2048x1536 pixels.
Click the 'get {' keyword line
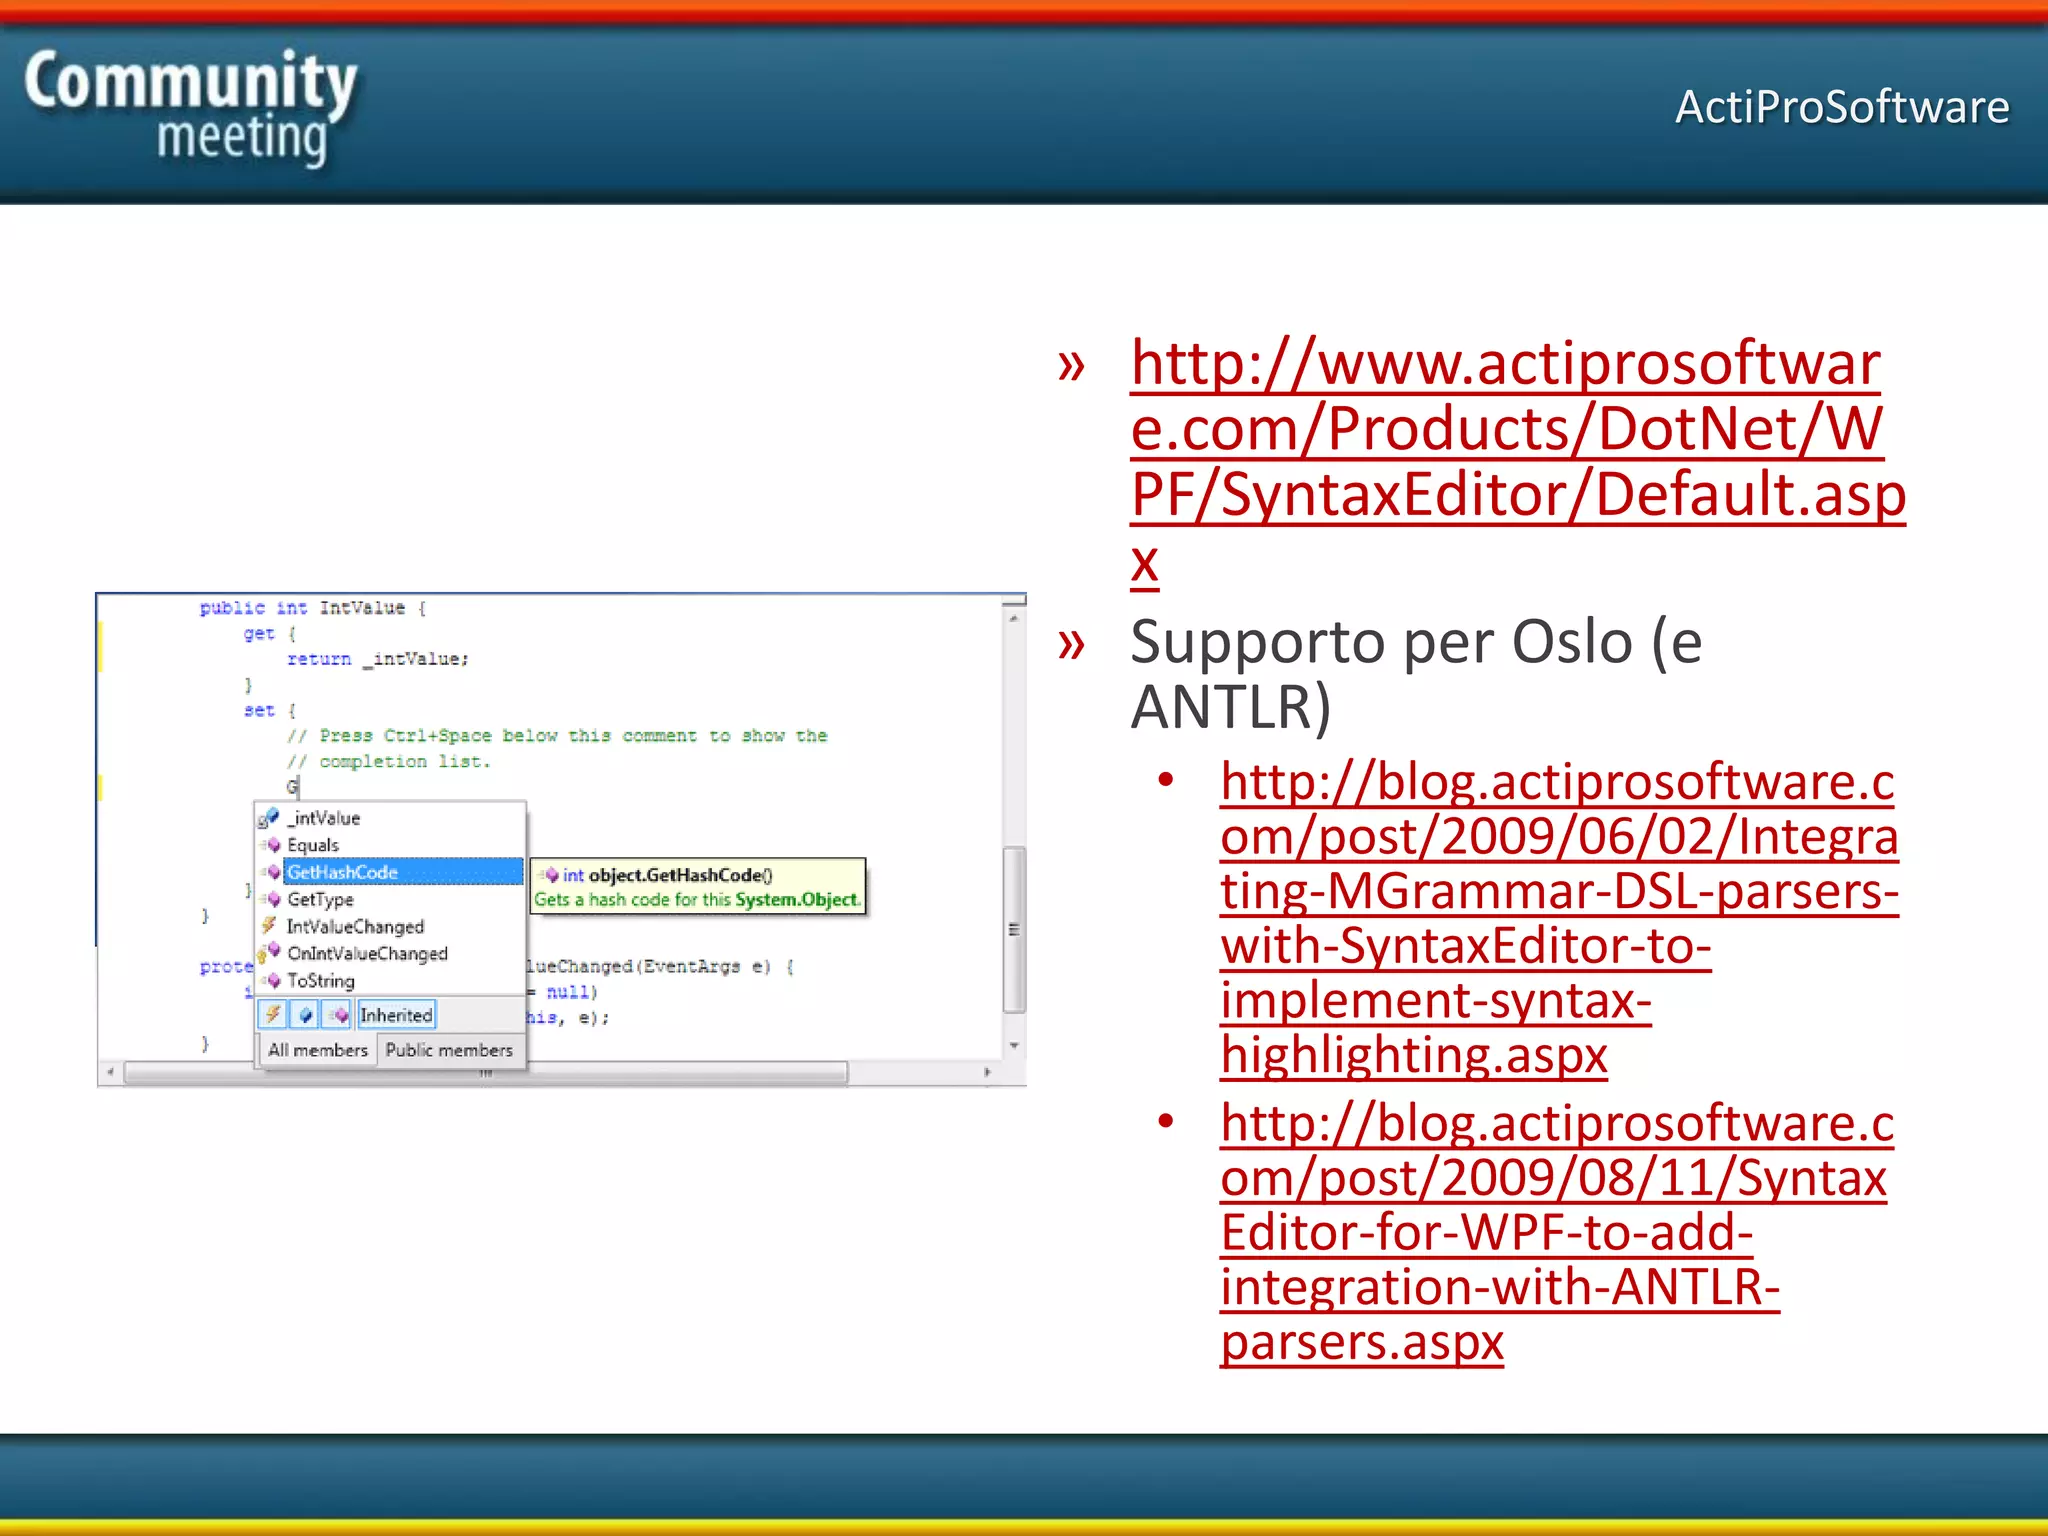tap(270, 634)
